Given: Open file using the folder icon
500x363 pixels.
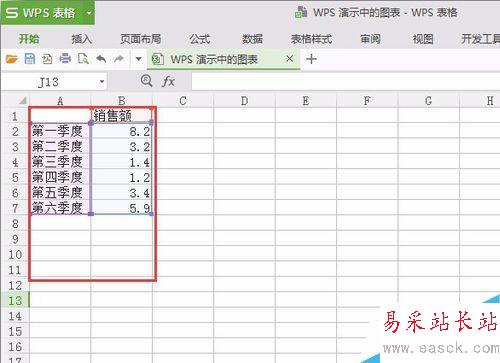Looking at the screenshot, I should pyautogui.click(x=12, y=59).
